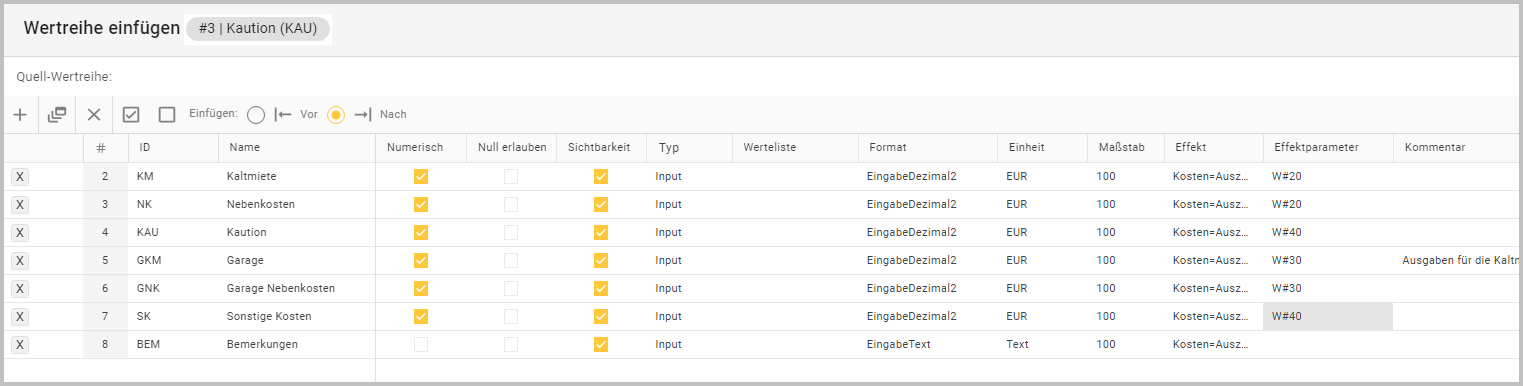Image resolution: width=1523 pixels, height=386 pixels.
Task: Click the plus icon to add row
Action: coord(20,115)
